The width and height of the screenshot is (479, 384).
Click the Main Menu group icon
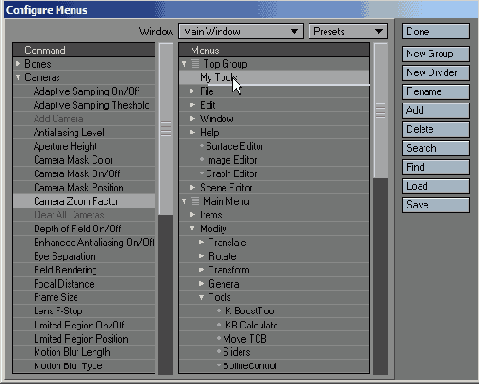195,201
